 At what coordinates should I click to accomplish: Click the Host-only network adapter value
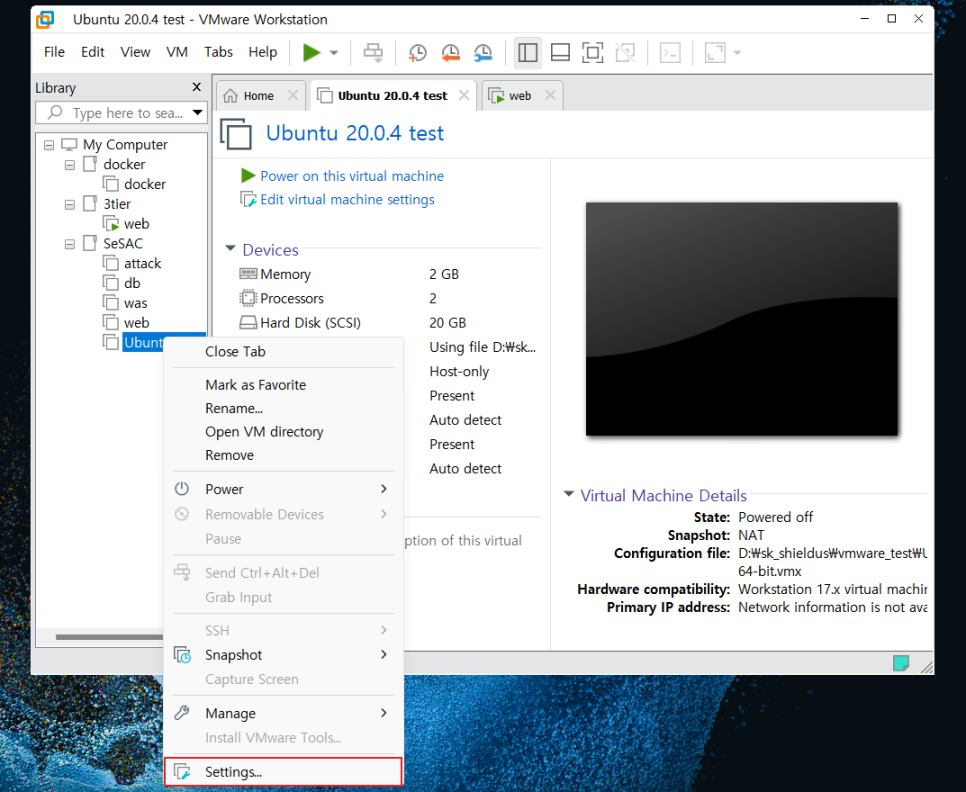459,371
